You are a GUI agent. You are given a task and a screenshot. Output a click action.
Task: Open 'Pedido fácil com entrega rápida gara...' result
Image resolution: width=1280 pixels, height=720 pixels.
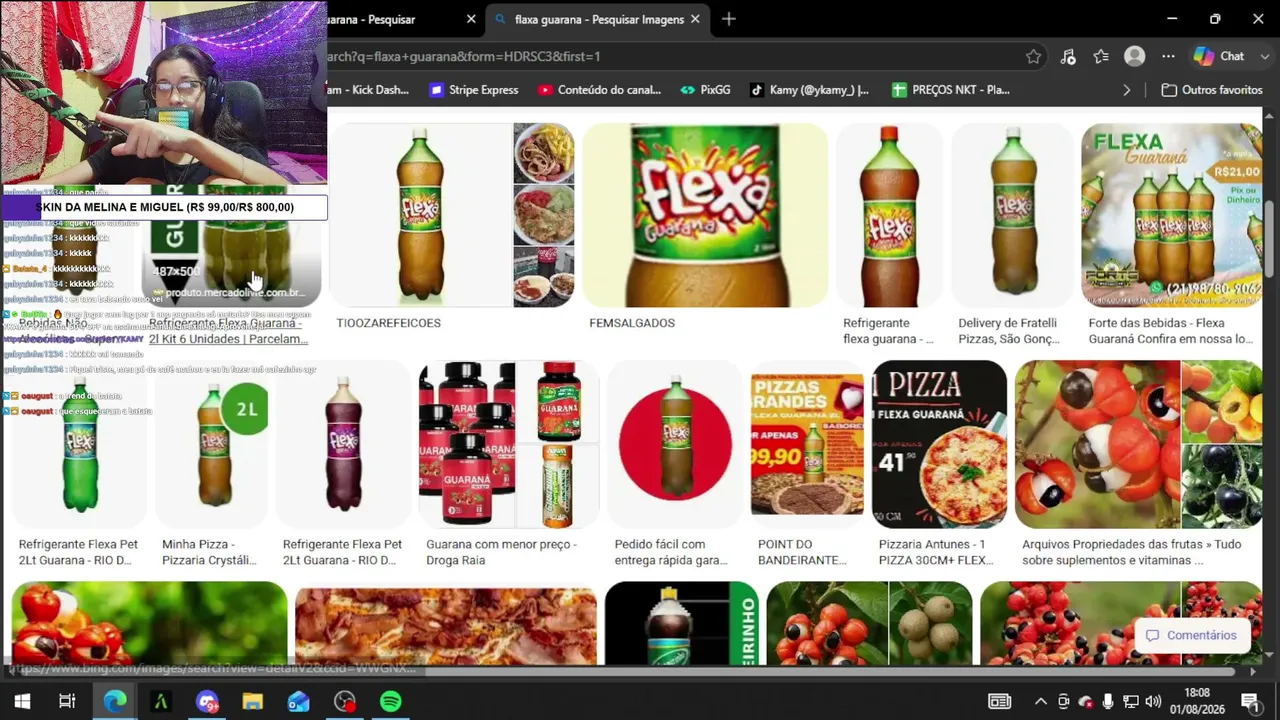click(x=671, y=552)
